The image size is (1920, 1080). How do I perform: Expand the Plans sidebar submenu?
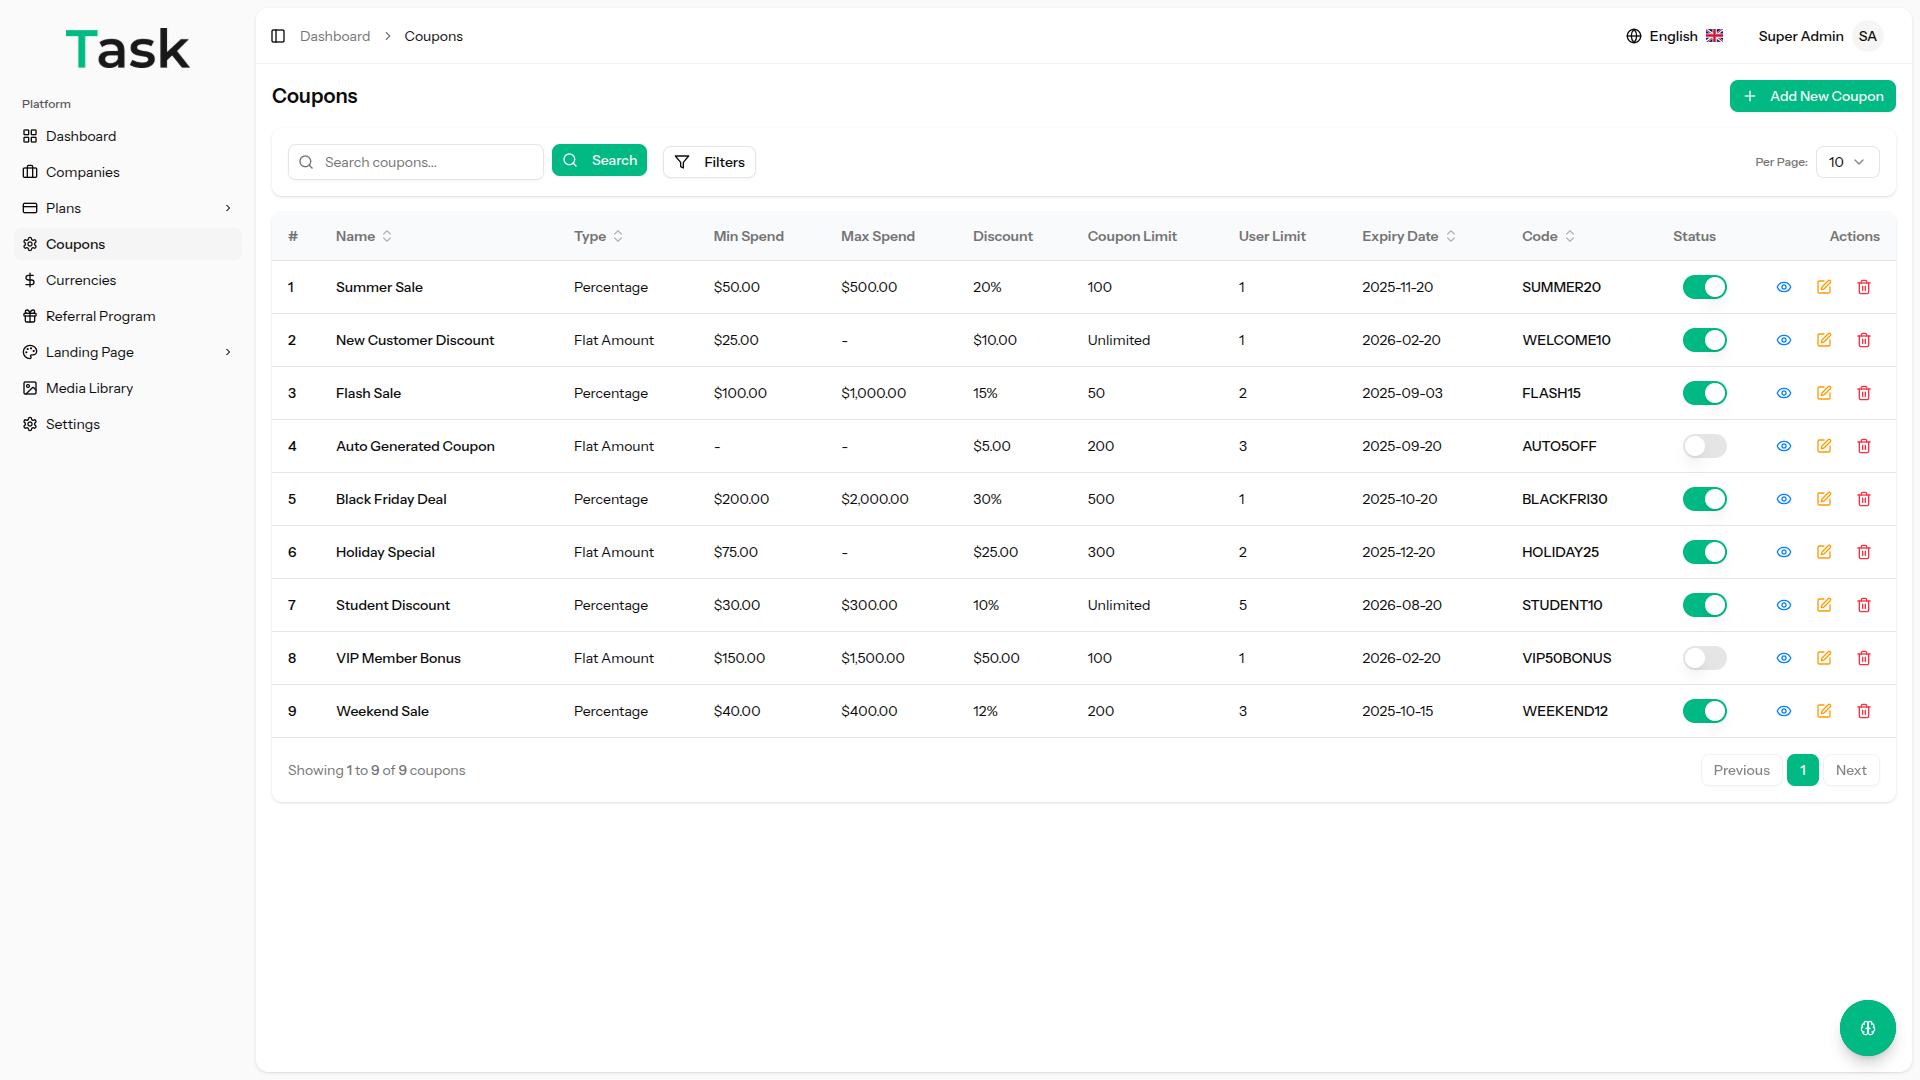point(228,208)
